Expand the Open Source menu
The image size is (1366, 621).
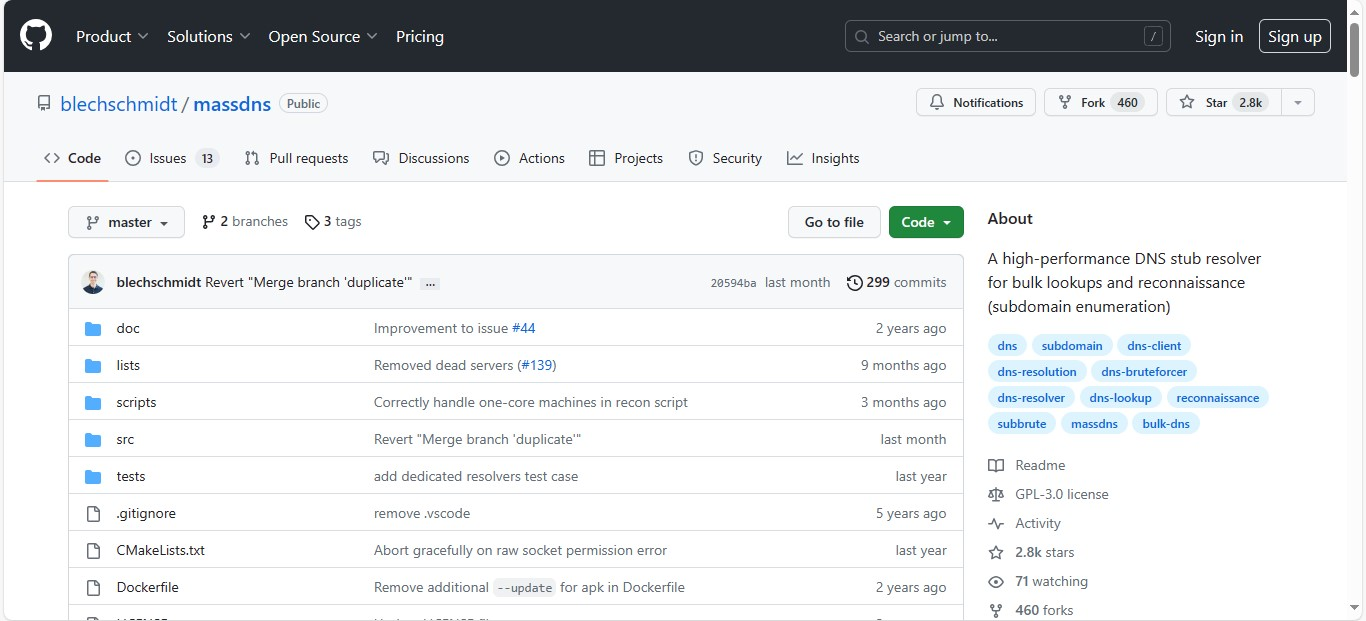point(323,36)
